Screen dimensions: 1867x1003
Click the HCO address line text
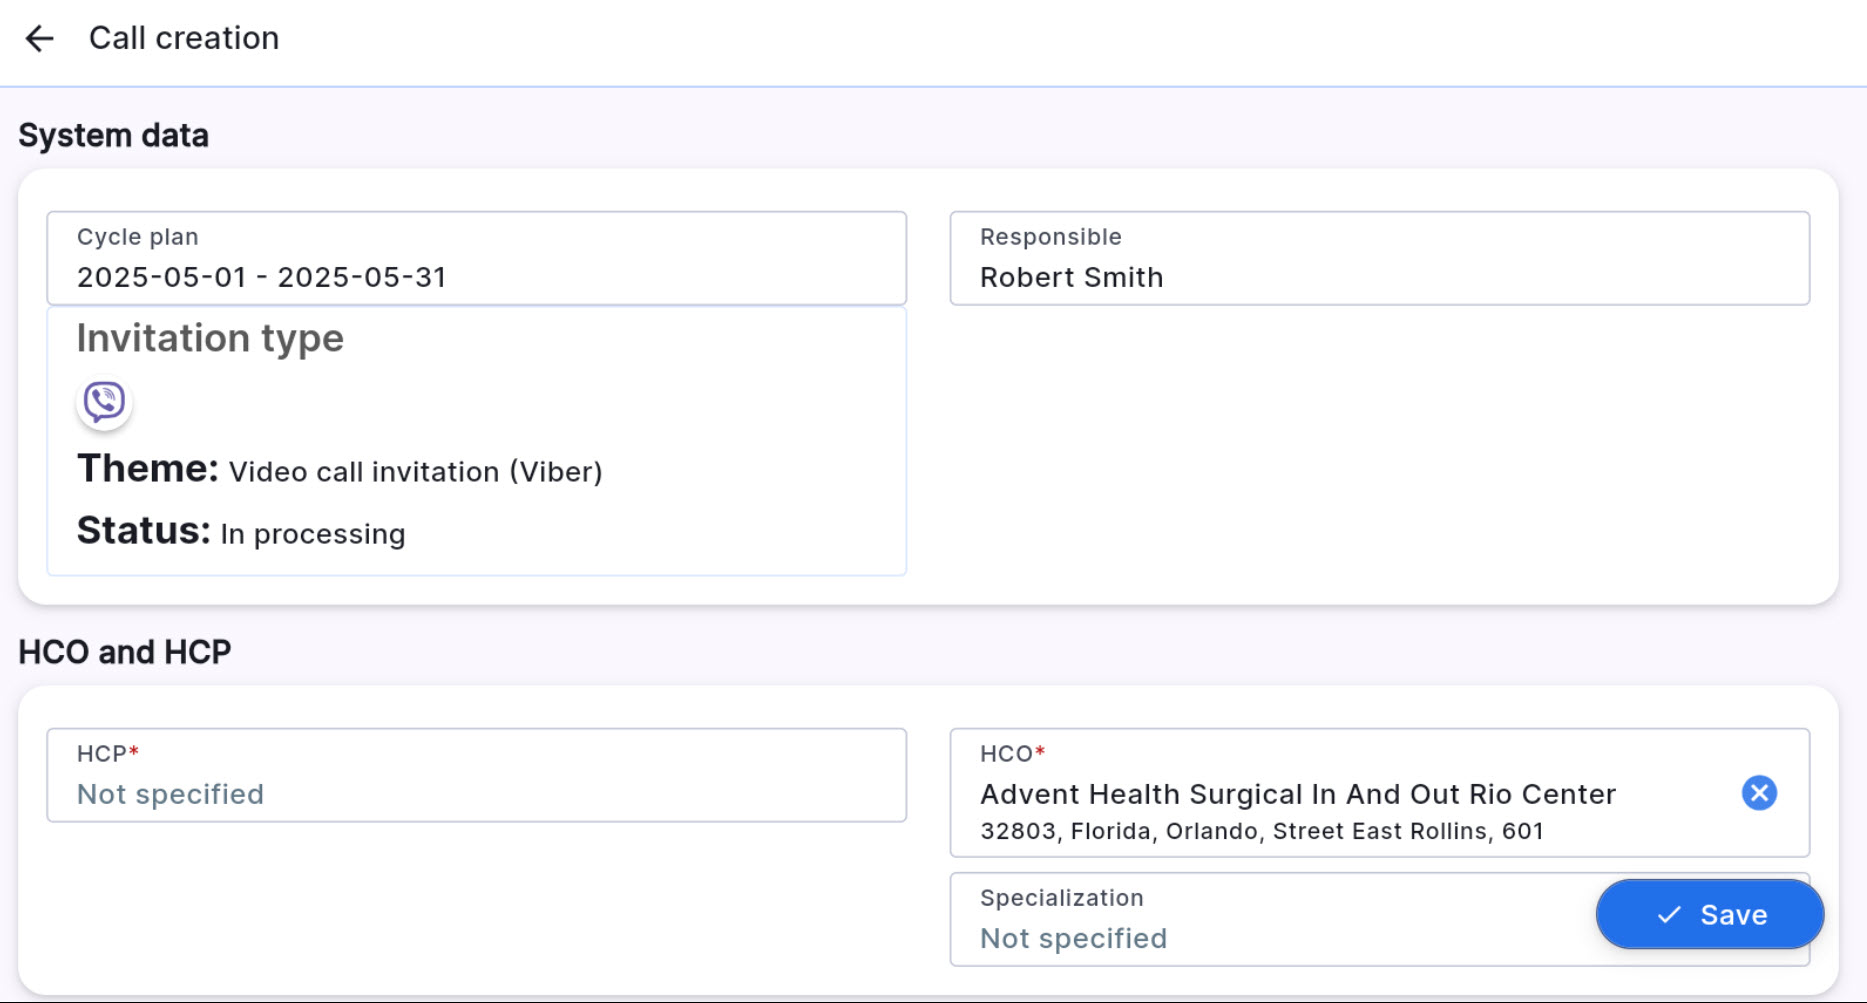click(1261, 831)
